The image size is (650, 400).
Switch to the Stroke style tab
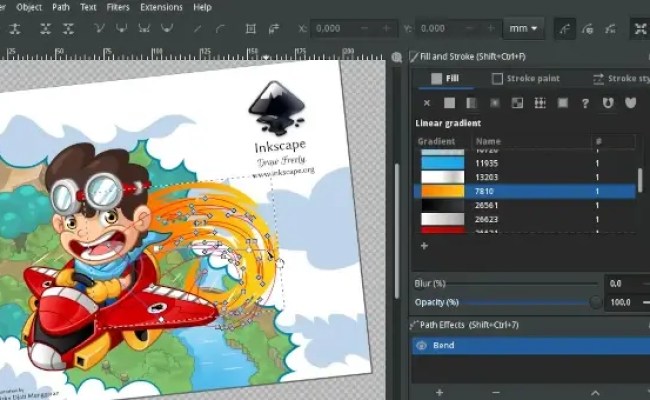(621, 78)
